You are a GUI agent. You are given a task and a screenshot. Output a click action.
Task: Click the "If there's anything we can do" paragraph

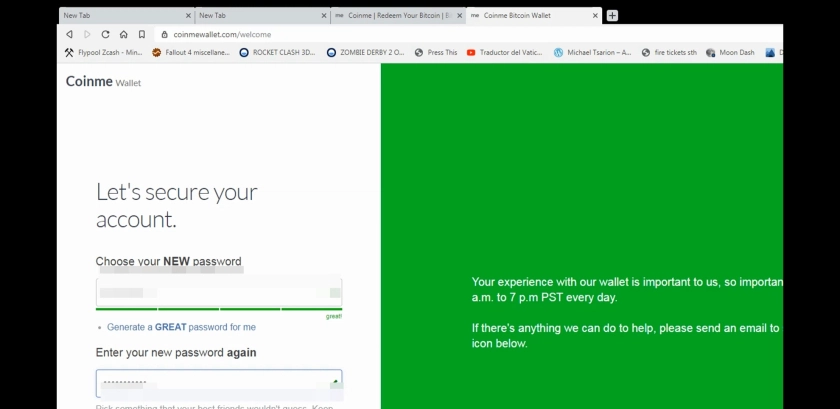626,336
